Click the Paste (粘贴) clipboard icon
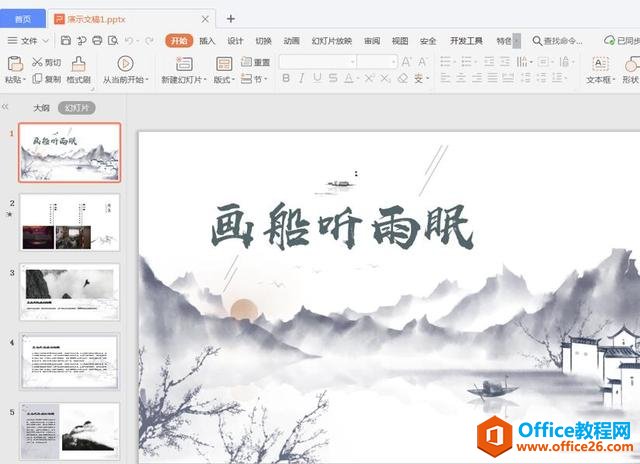 [x=15, y=64]
